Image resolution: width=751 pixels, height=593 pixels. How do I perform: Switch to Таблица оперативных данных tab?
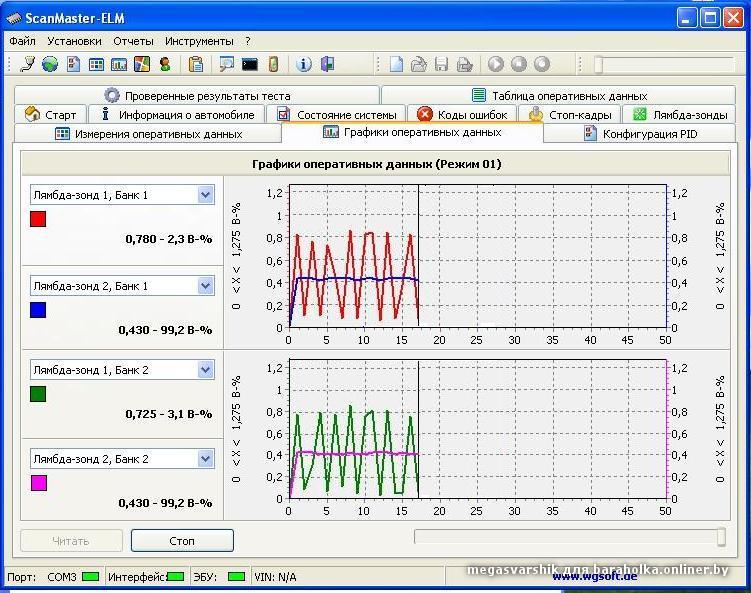[x=559, y=95]
